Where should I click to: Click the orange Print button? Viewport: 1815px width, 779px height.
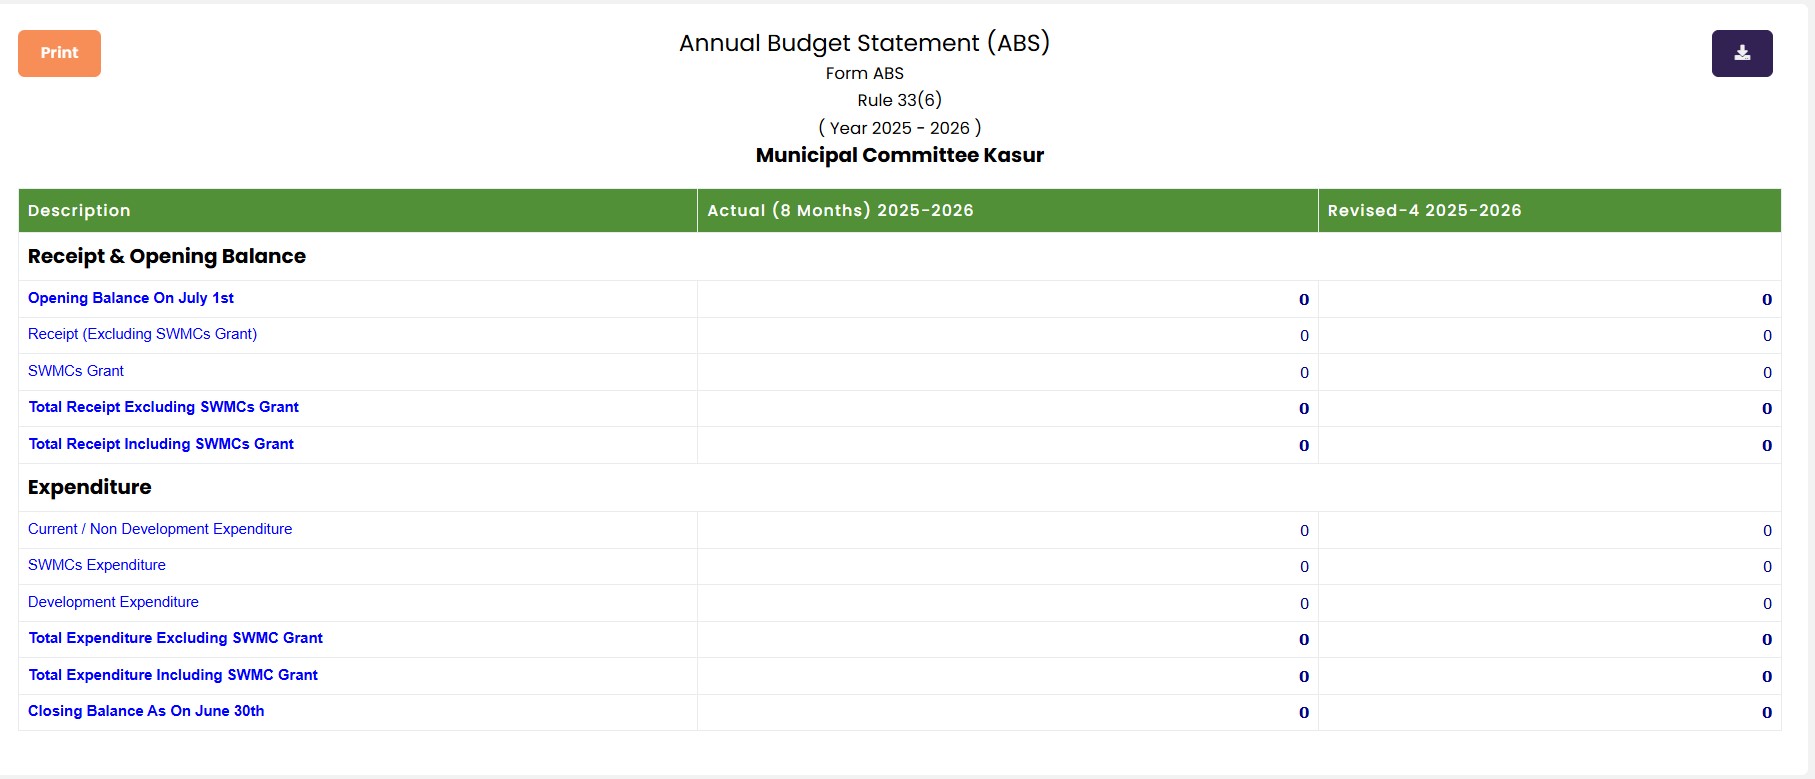coord(59,53)
